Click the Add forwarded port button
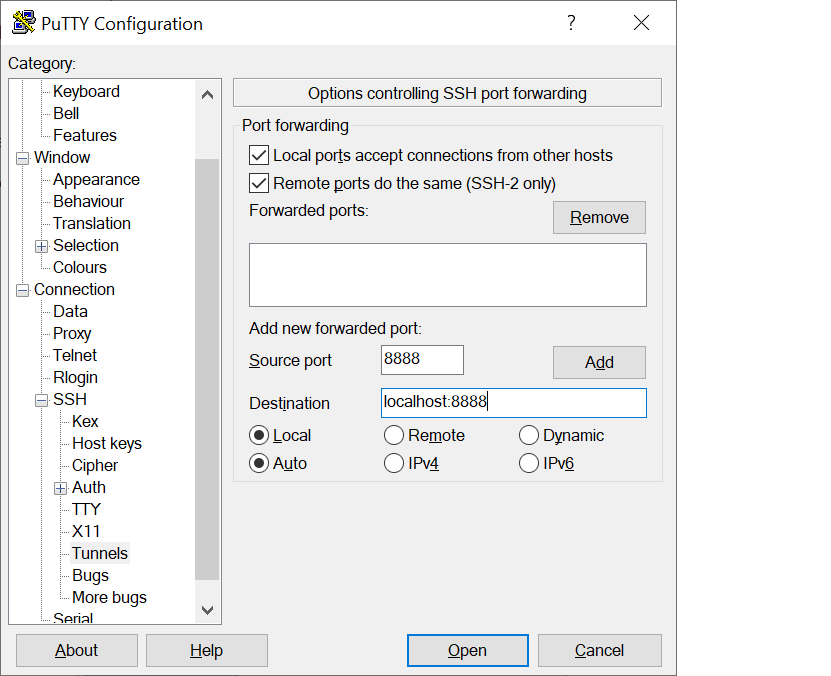Viewport: 831px width, 676px height. pyautogui.click(x=599, y=362)
